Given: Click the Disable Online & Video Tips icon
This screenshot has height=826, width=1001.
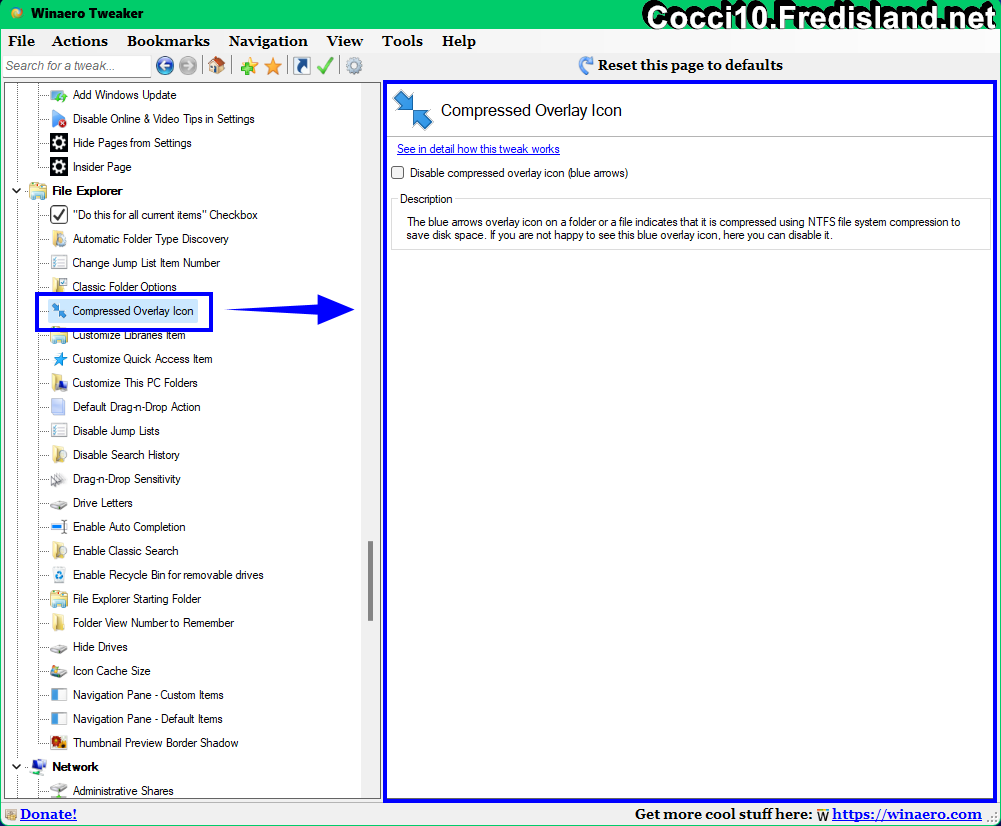Looking at the screenshot, I should [x=59, y=119].
